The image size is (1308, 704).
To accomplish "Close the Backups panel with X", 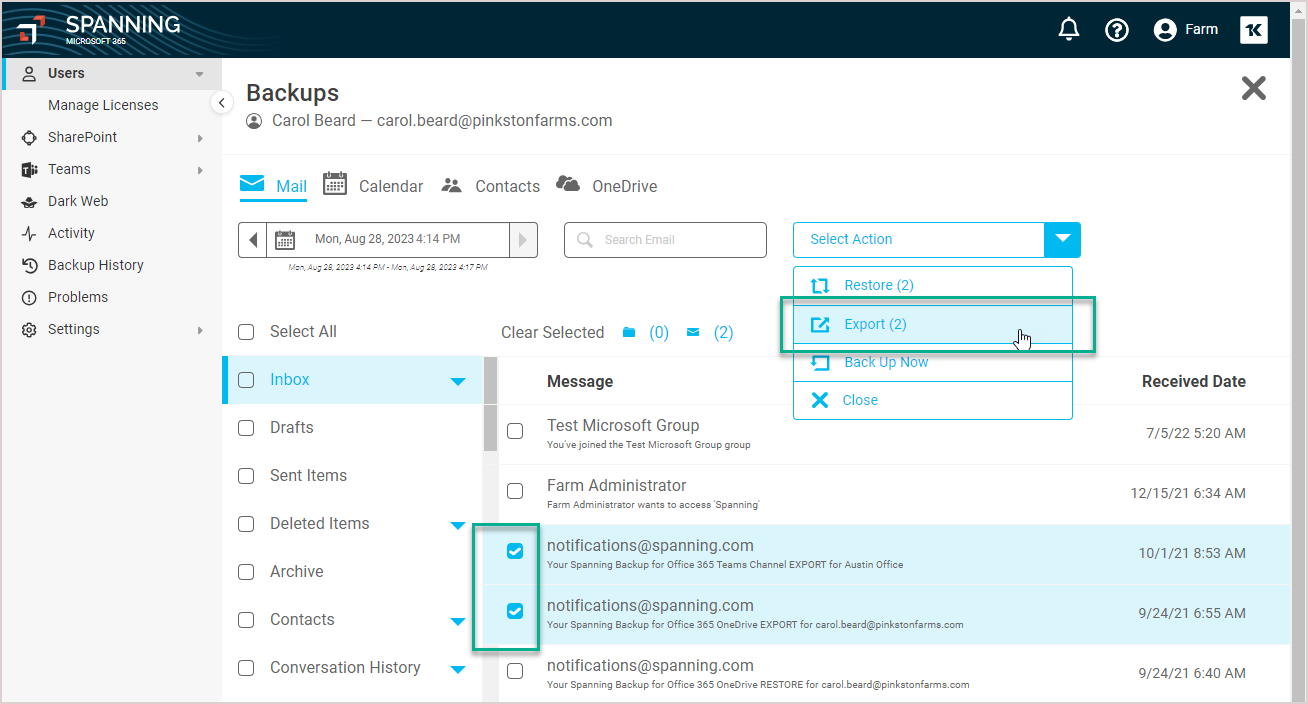I will [1253, 89].
